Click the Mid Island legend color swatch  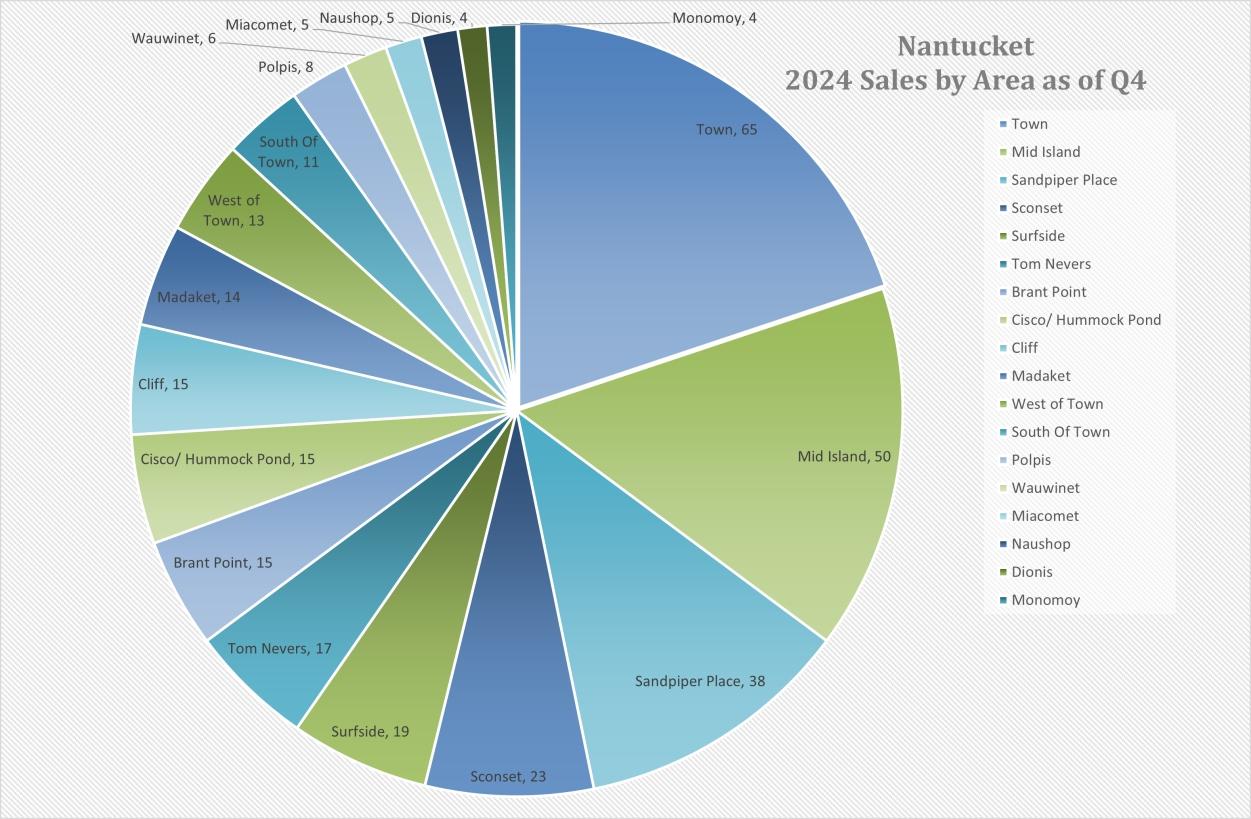[x=1002, y=152]
